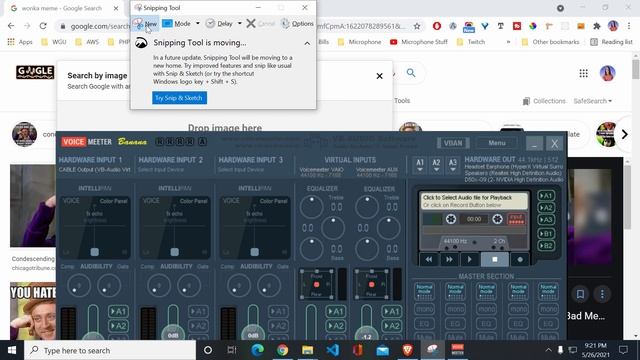The image size is (640, 360).
Task: Open the A3 hardware out device dropdown
Action: coord(453,165)
